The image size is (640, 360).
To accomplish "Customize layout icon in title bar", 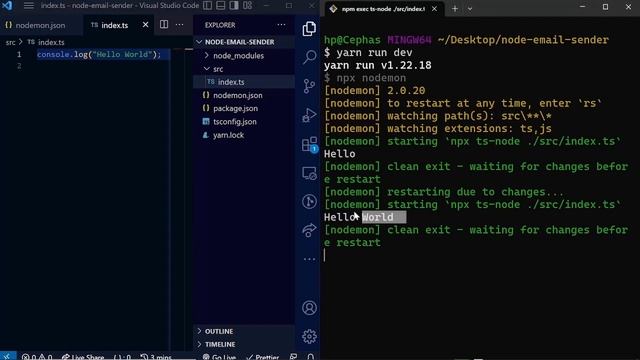I will [x=247, y=5].
